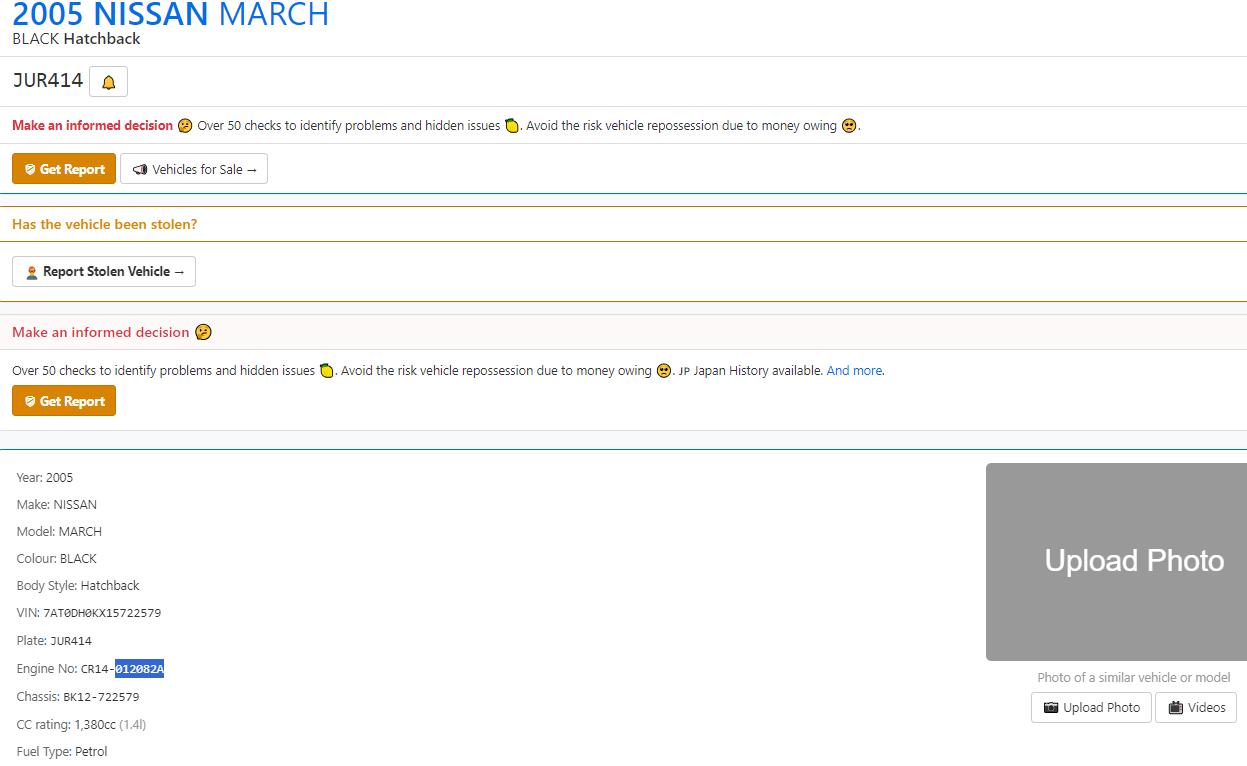The width and height of the screenshot is (1247, 766).
Task: Click the 'Japan History available' text
Action: 758,370
